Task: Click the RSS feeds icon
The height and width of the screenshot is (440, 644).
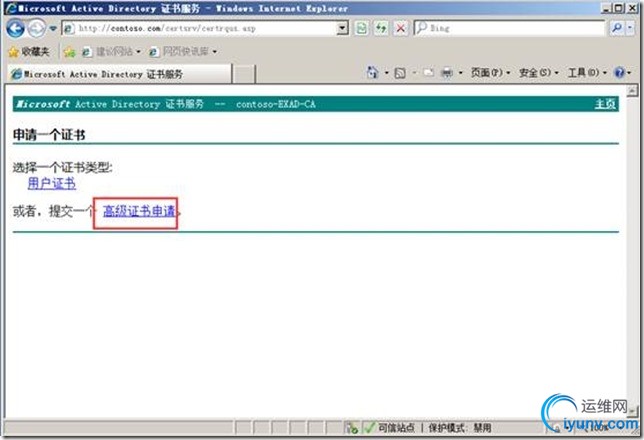Action: [x=400, y=73]
